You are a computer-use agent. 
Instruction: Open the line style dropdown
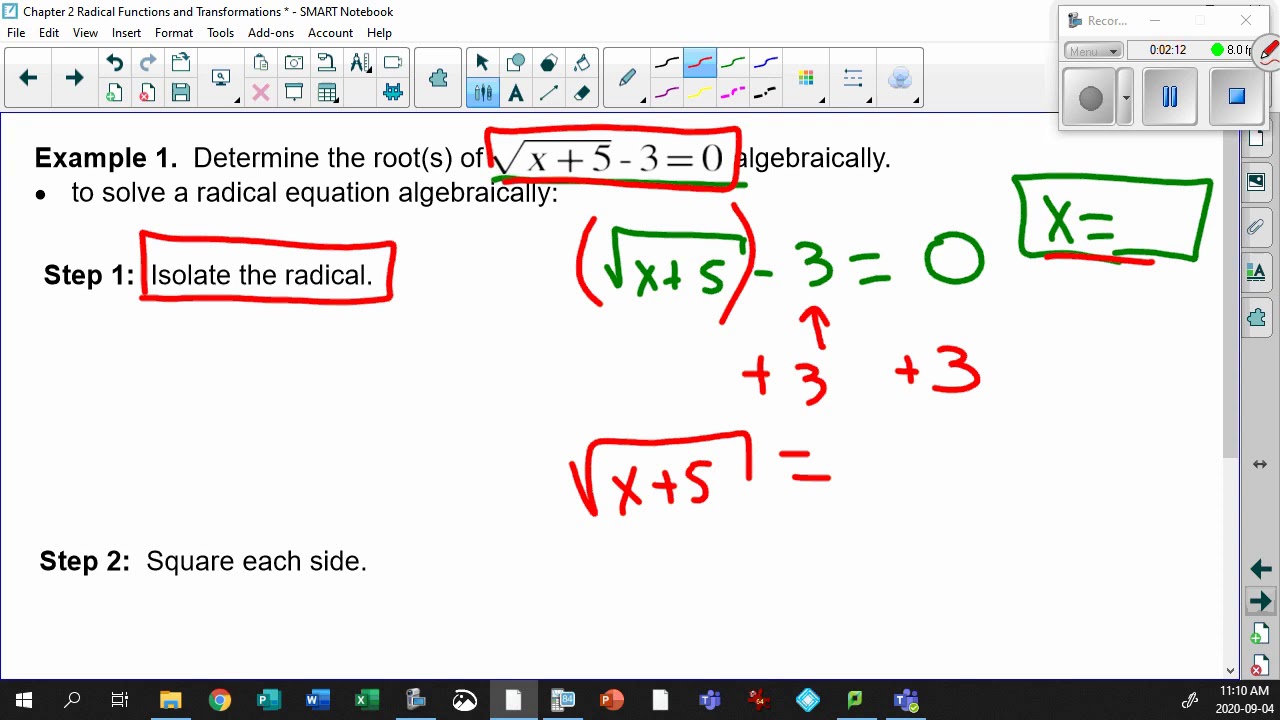tap(853, 78)
